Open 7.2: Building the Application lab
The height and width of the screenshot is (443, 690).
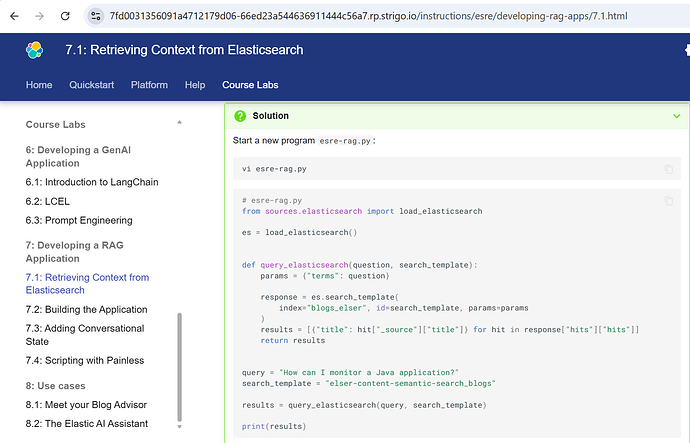pyautogui.click(x=86, y=310)
